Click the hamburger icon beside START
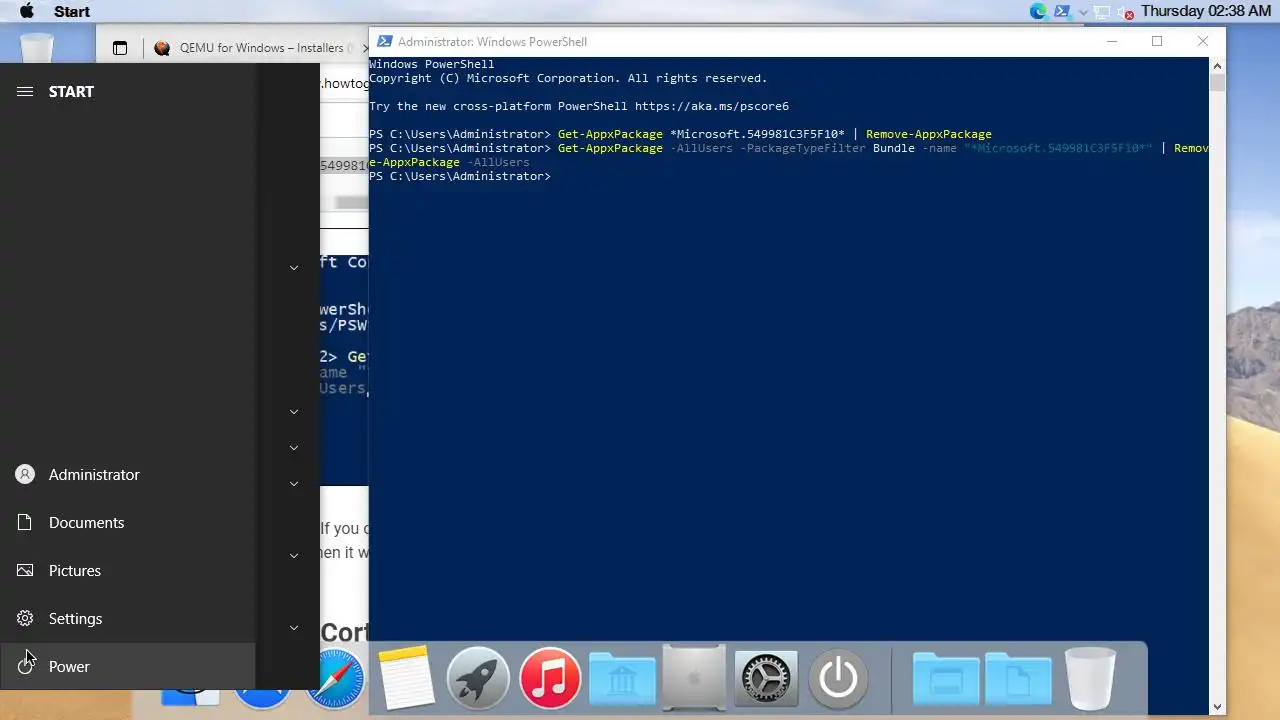 (x=25, y=91)
